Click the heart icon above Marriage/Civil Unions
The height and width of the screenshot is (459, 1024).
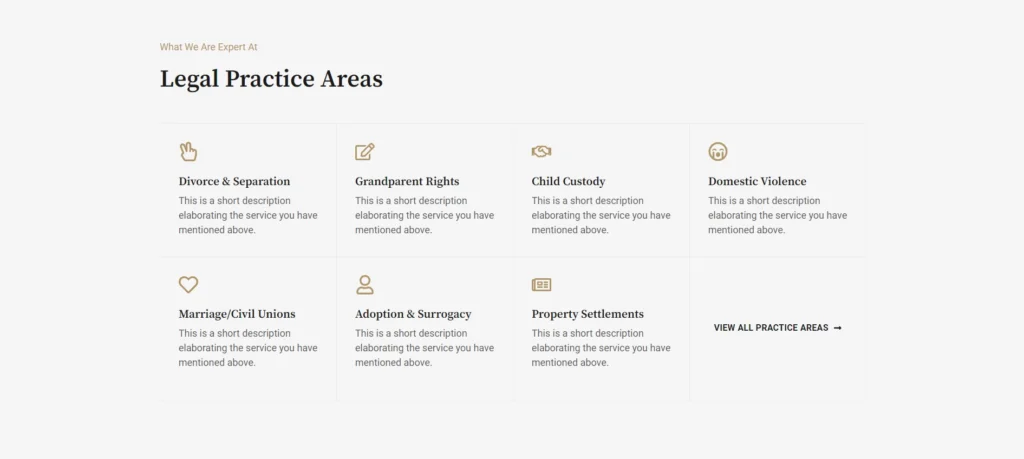click(x=188, y=285)
